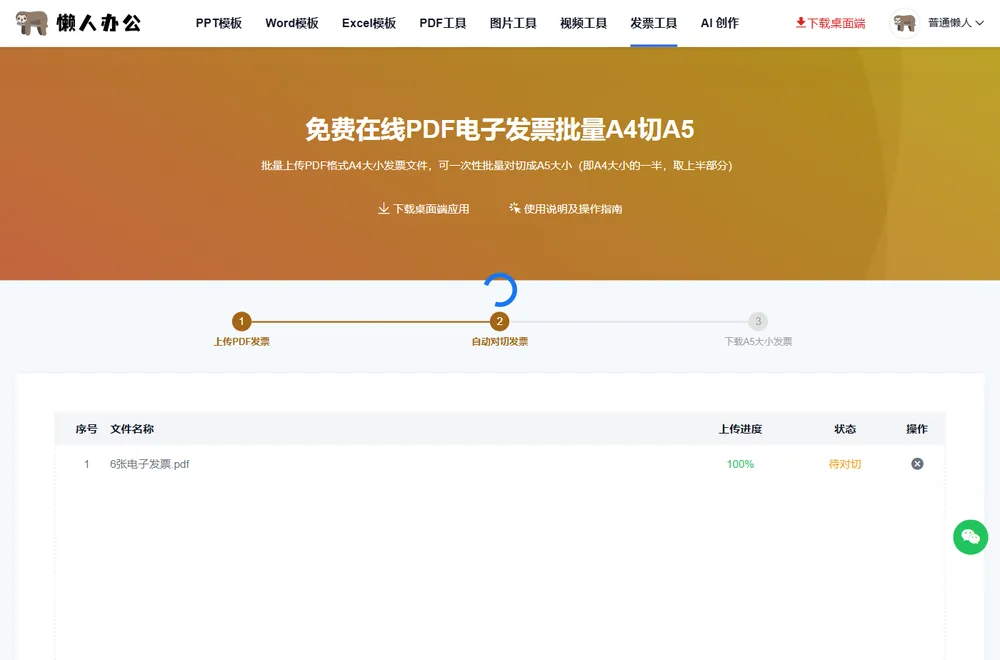Click the file name 6张电子发票.pdf
The width and height of the screenshot is (1000, 660).
tap(149, 464)
